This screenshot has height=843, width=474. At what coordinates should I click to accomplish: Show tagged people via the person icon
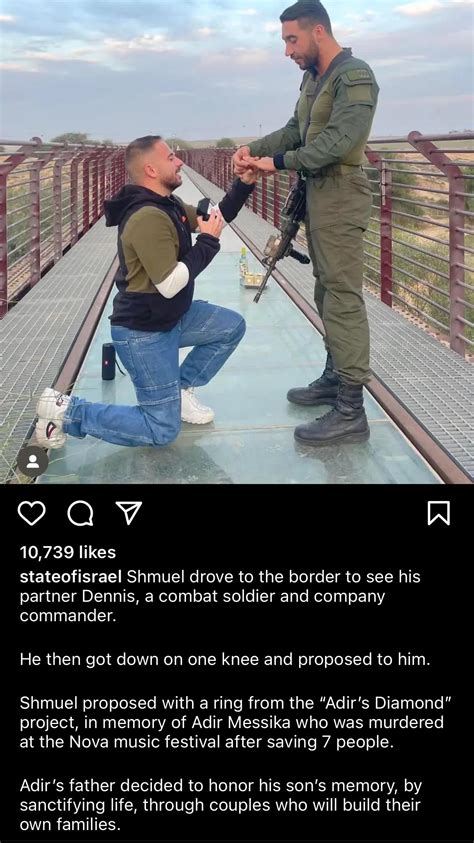click(33, 461)
